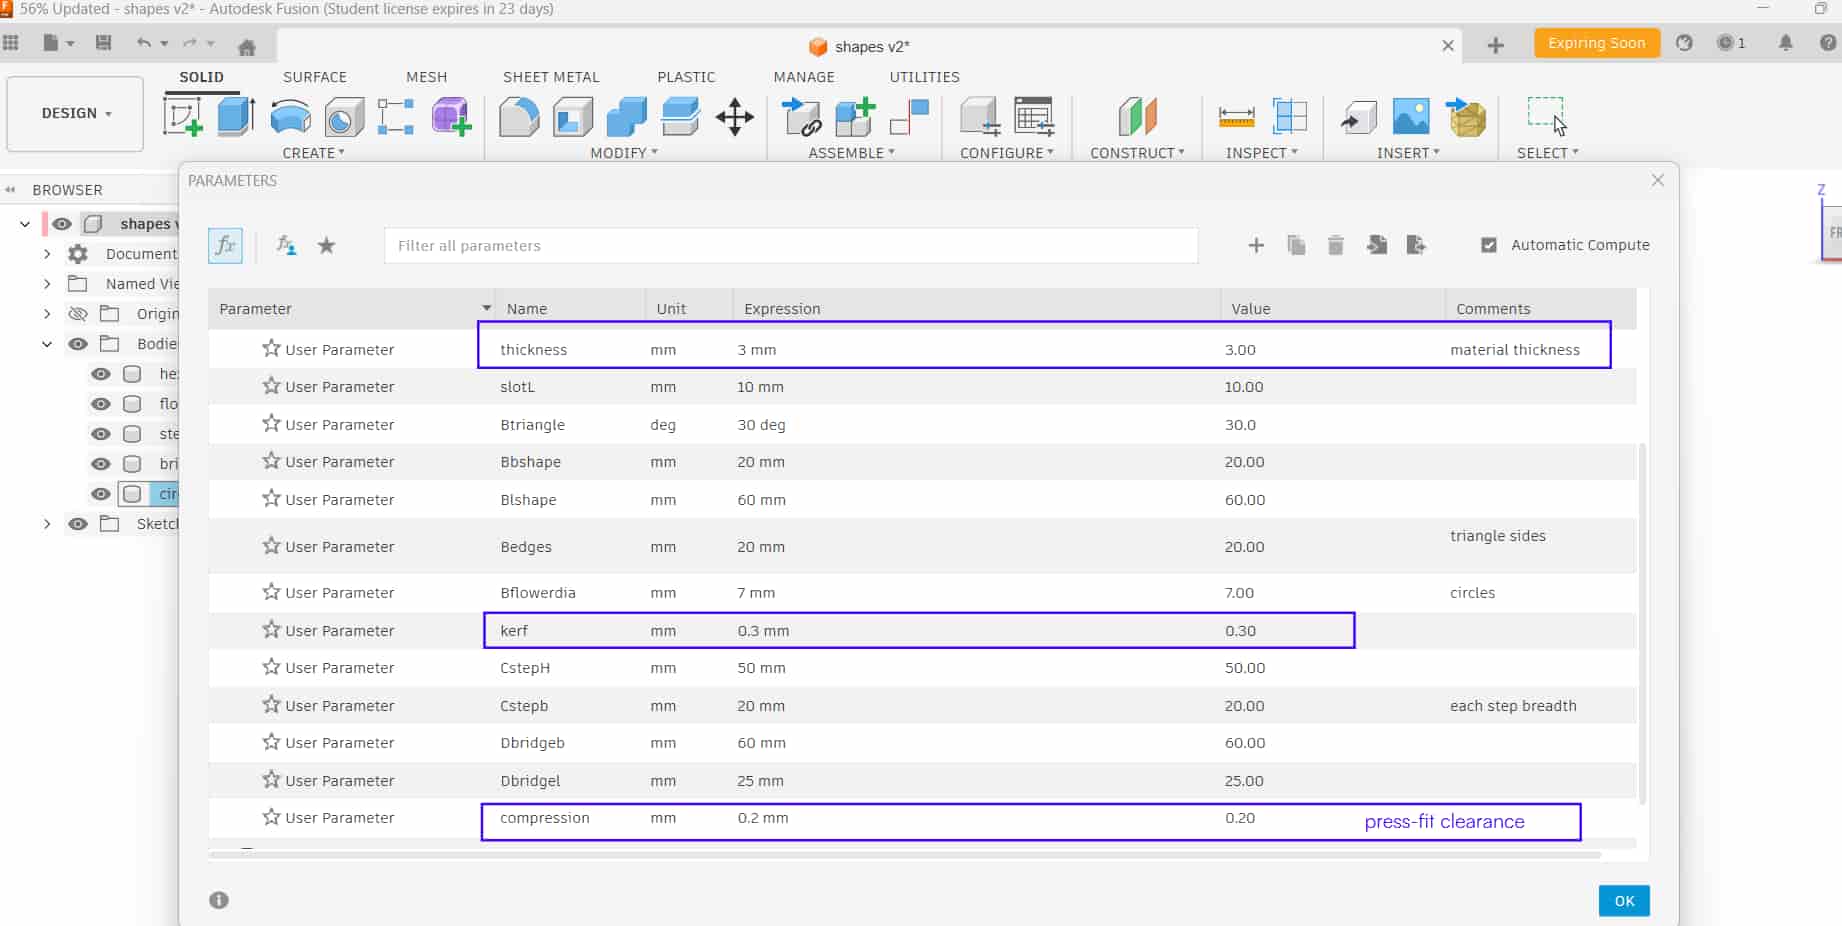This screenshot has width=1842, height=926.
Task: Switch to the MANAGE tab
Action: tap(804, 77)
